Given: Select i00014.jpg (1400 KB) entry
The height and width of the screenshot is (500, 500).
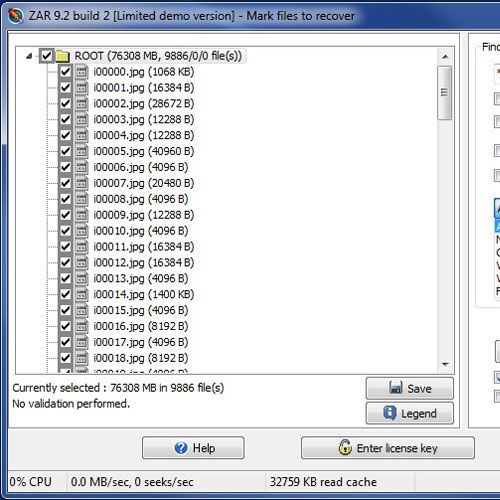Looking at the screenshot, I should [144, 294].
